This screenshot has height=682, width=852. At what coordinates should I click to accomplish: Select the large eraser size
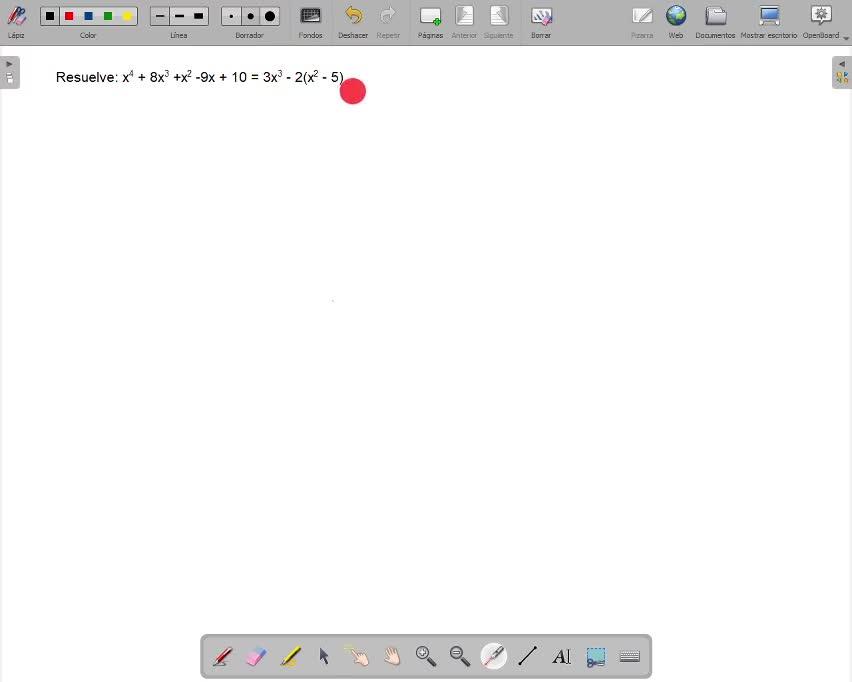click(x=270, y=16)
